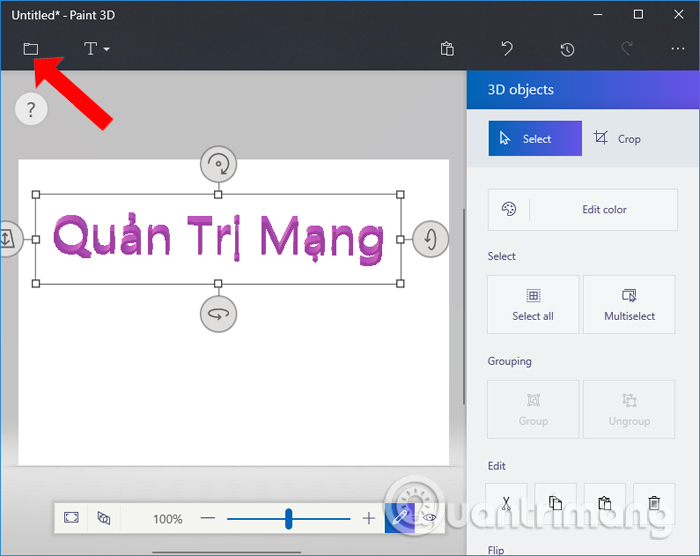Click the Z-axis rotate handle above text
The image size is (700, 556).
point(218,164)
